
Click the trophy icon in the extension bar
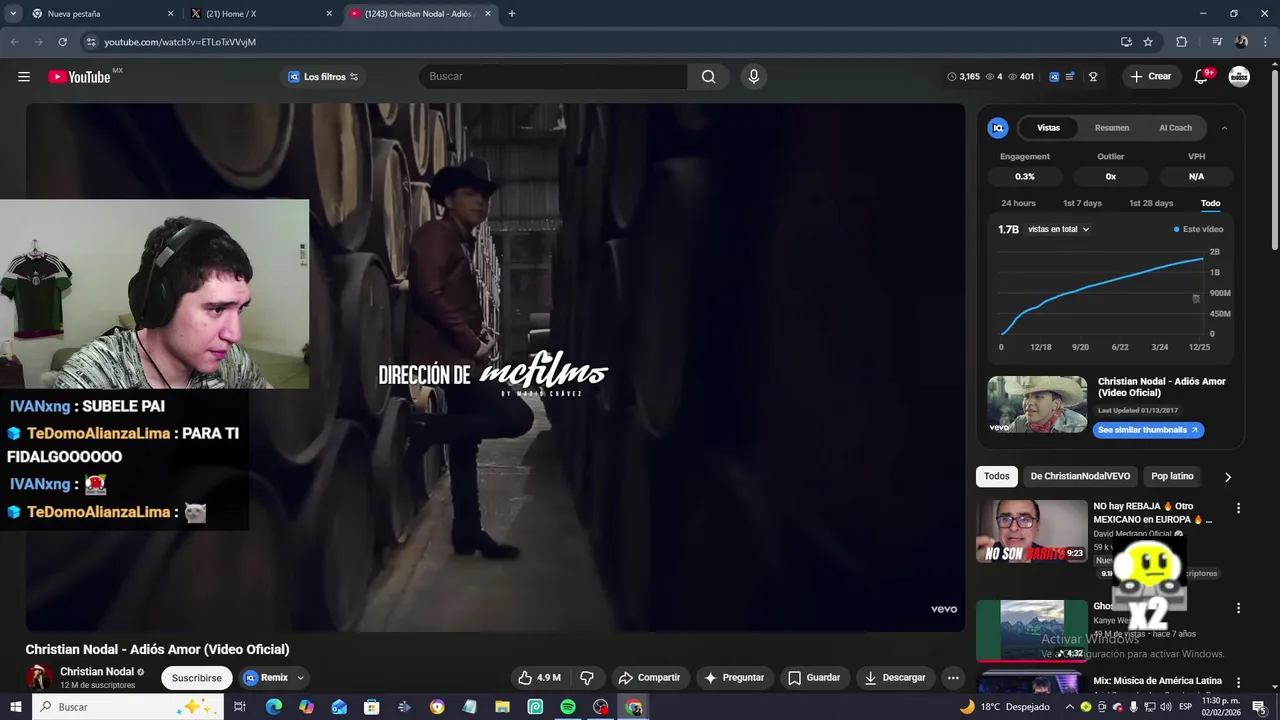coord(1093,77)
